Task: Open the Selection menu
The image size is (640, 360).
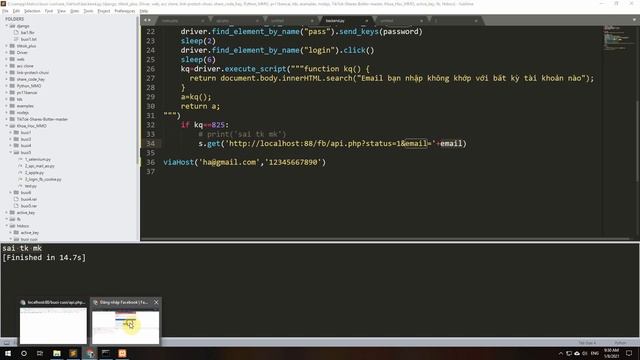Action: [x=32, y=11]
